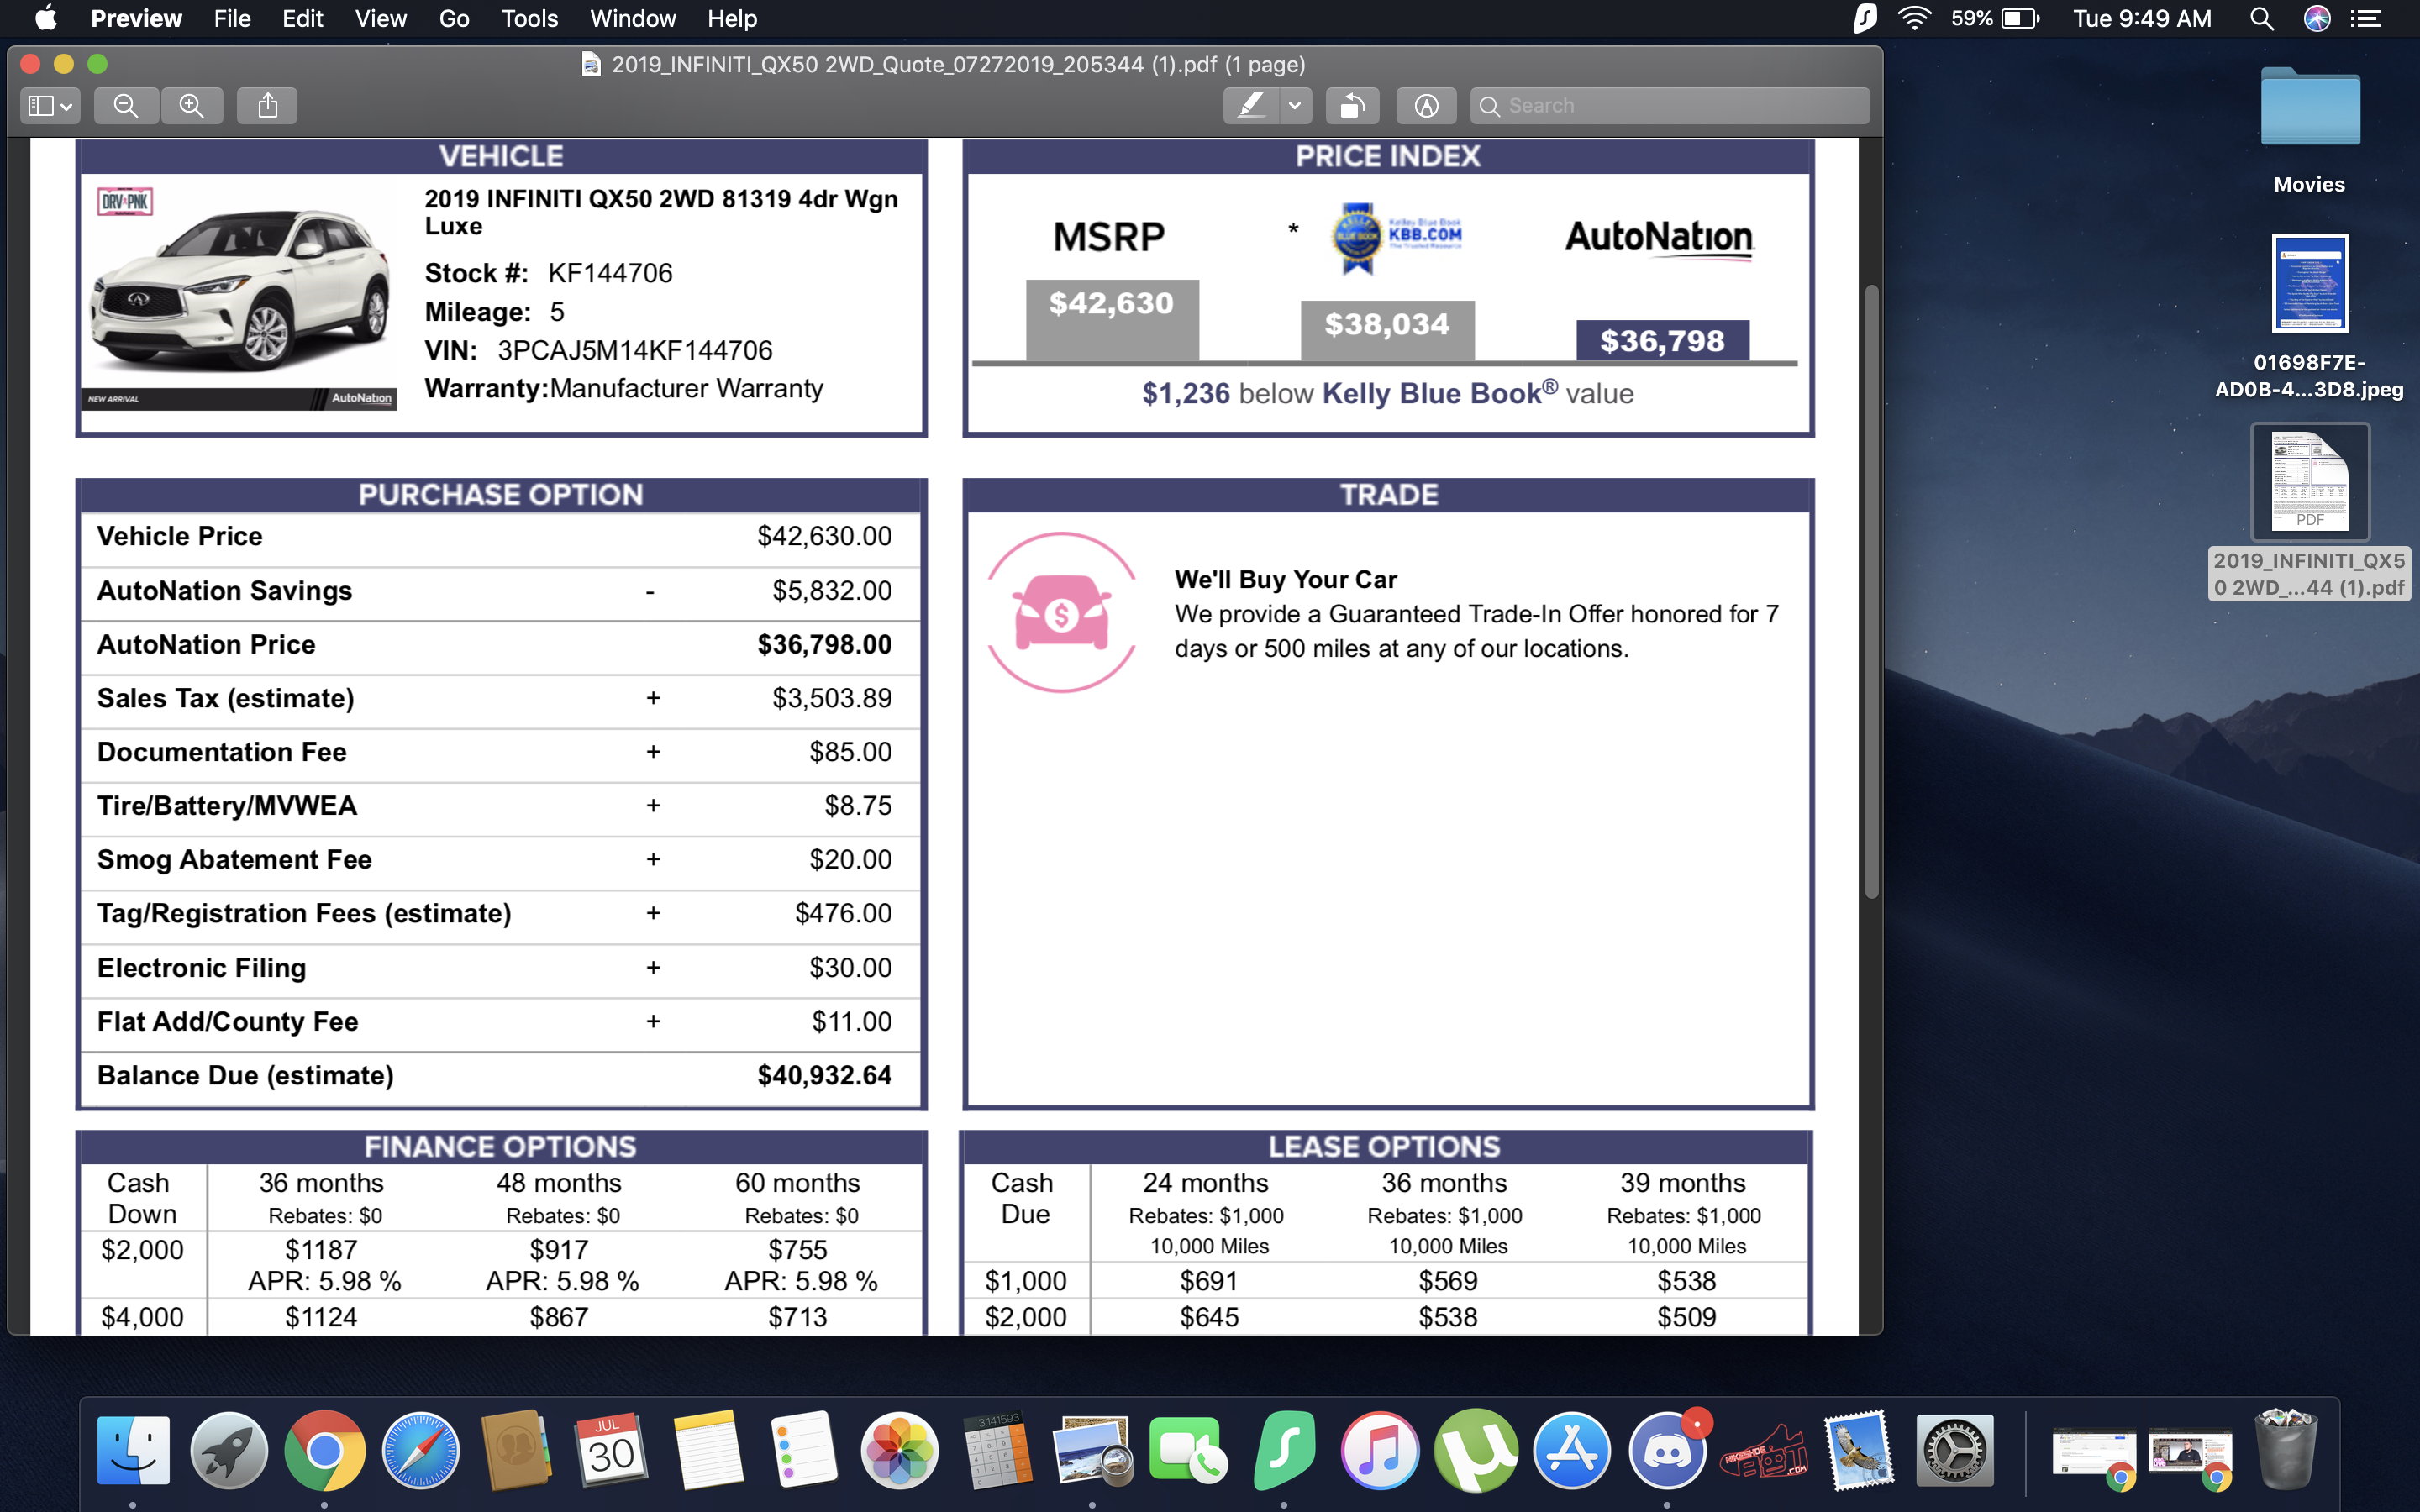2420x1512 pixels.
Task: Open the sidebar view options button
Action: point(50,105)
